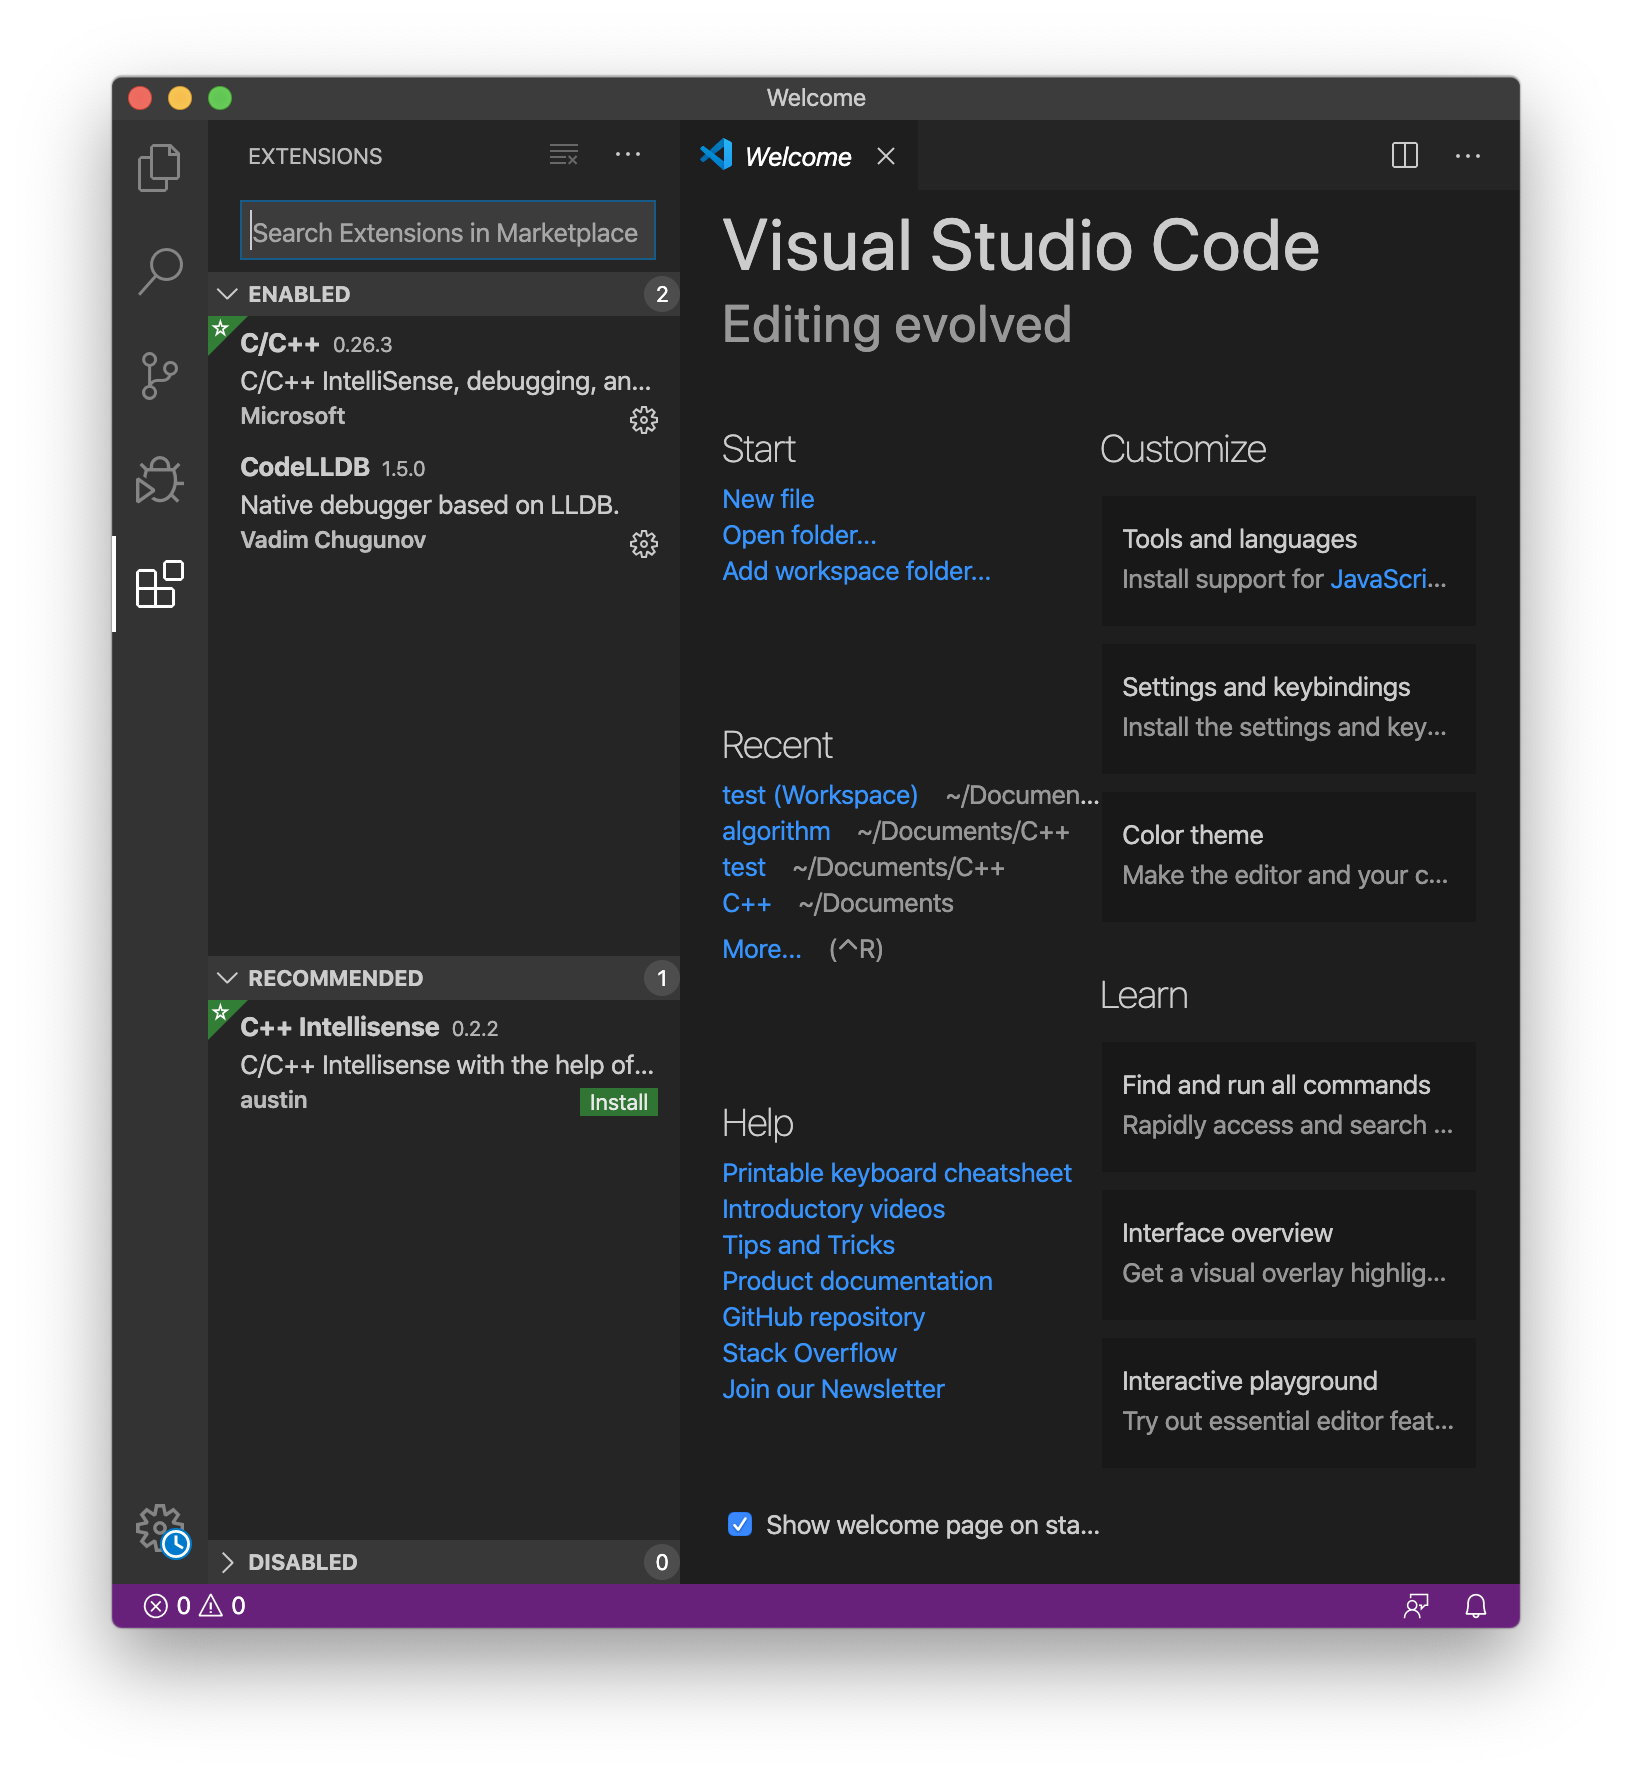Focus Search Extensions in Marketplace field

pos(448,231)
